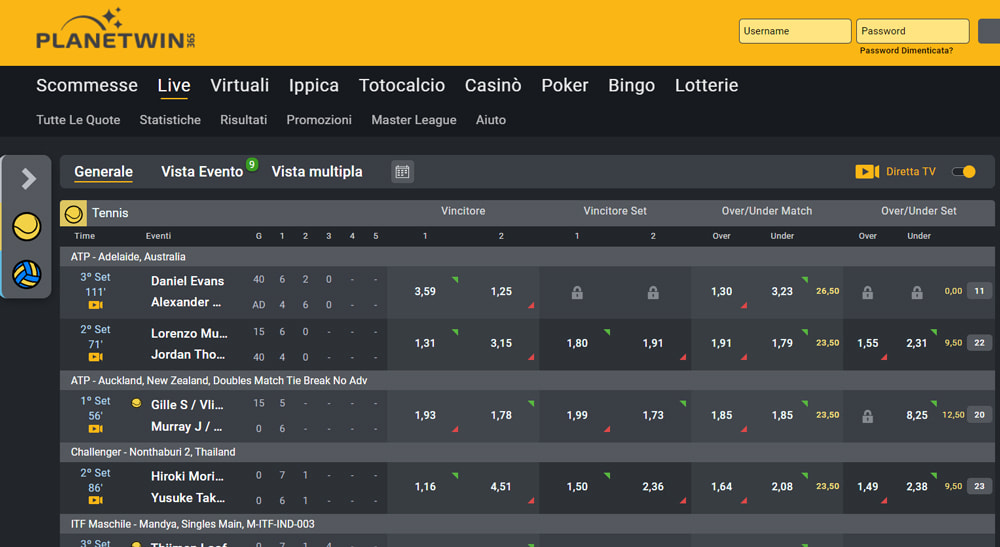The height and width of the screenshot is (547, 1000).
Task: Click the PlanetWin365 logo
Action: (115, 29)
